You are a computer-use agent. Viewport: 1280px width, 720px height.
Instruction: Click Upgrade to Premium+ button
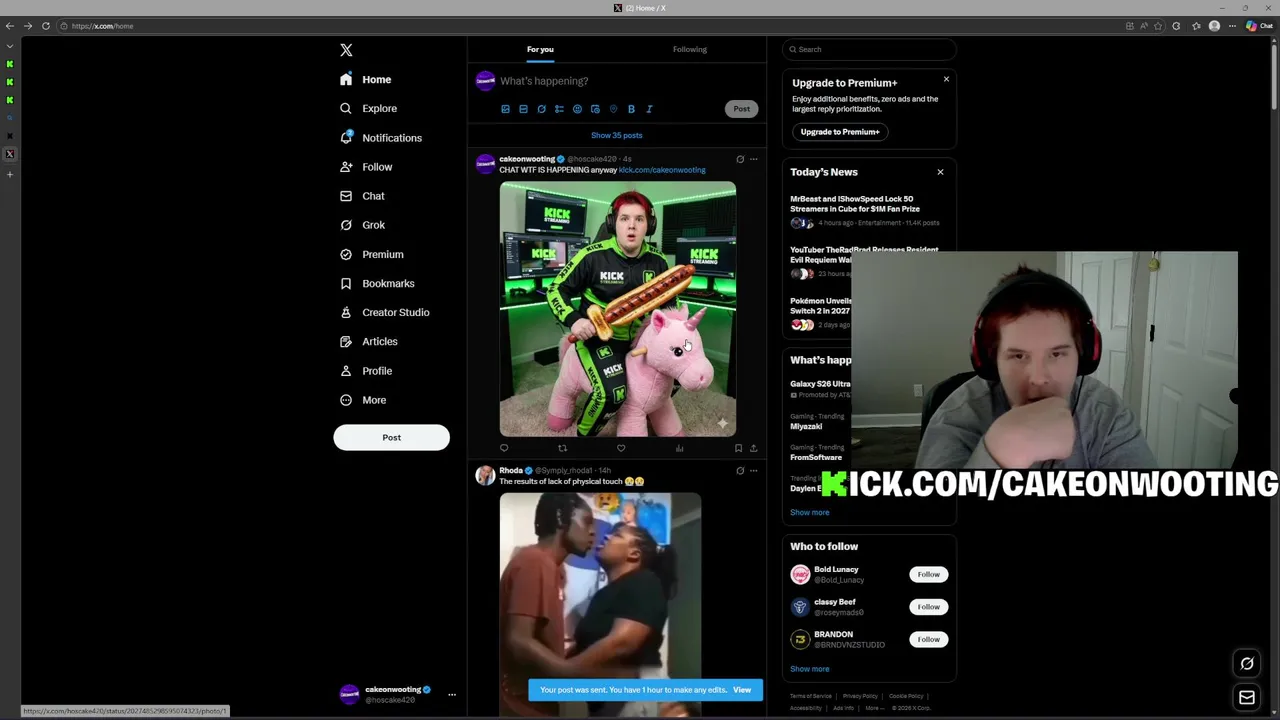(x=840, y=132)
